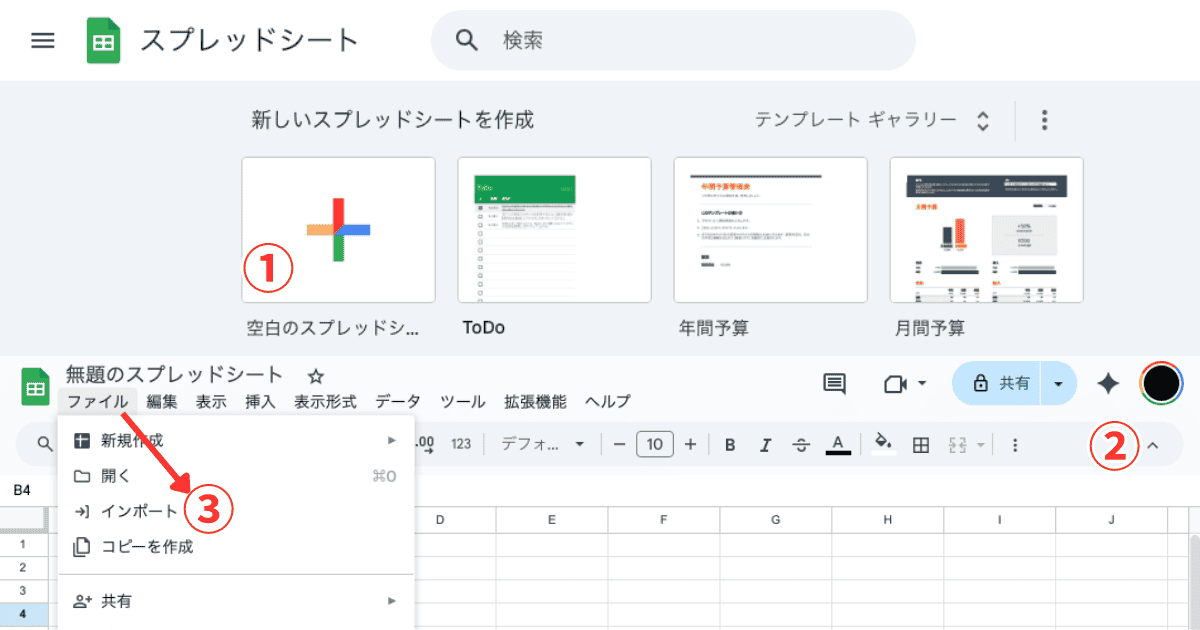This screenshot has width=1200, height=630.
Task: Open the borders tool
Action: tap(922, 445)
